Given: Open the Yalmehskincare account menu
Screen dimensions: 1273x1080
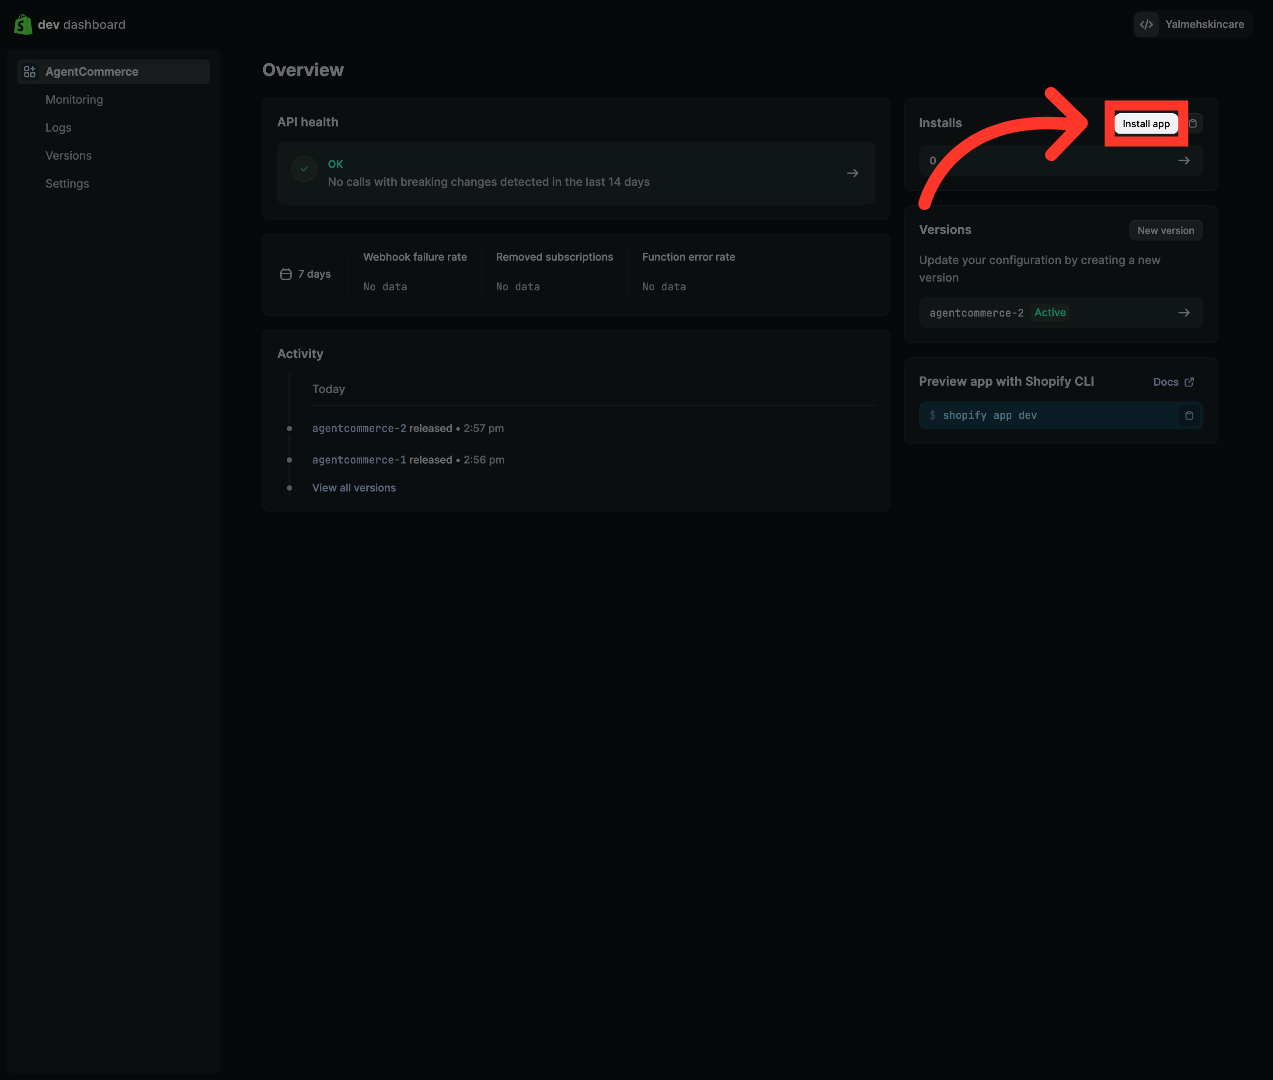Looking at the screenshot, I should click(x=1192, y=24).
